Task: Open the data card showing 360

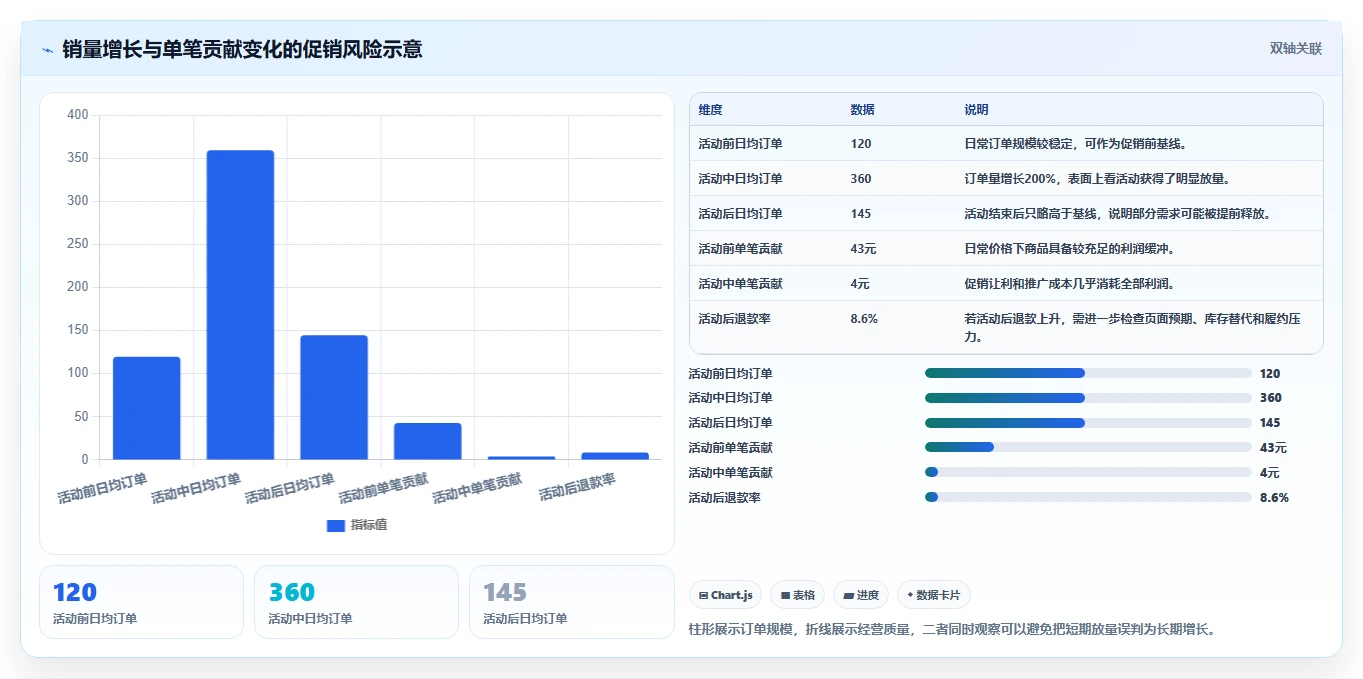Action: (x=356, y=602)
